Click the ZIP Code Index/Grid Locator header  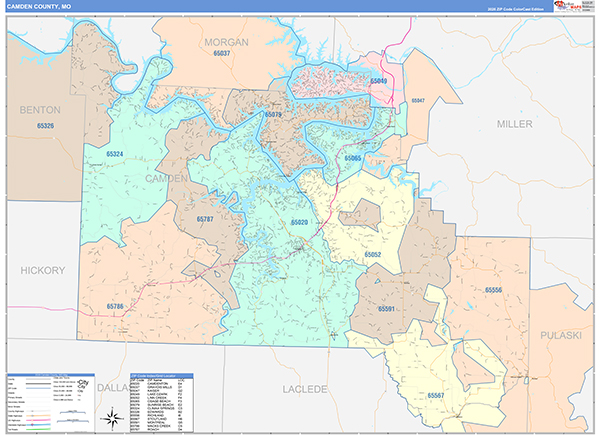pos(161,376)
